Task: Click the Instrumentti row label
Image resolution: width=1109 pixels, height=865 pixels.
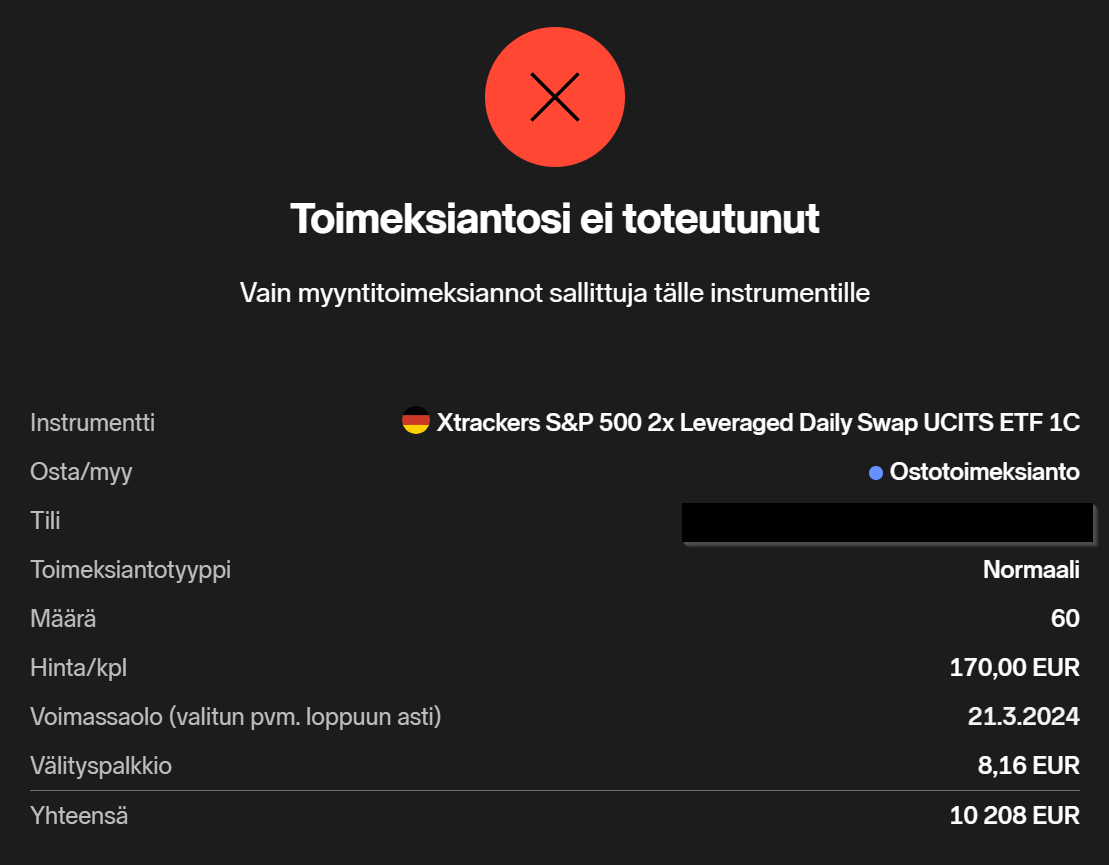Action: [x=92, y=422]
